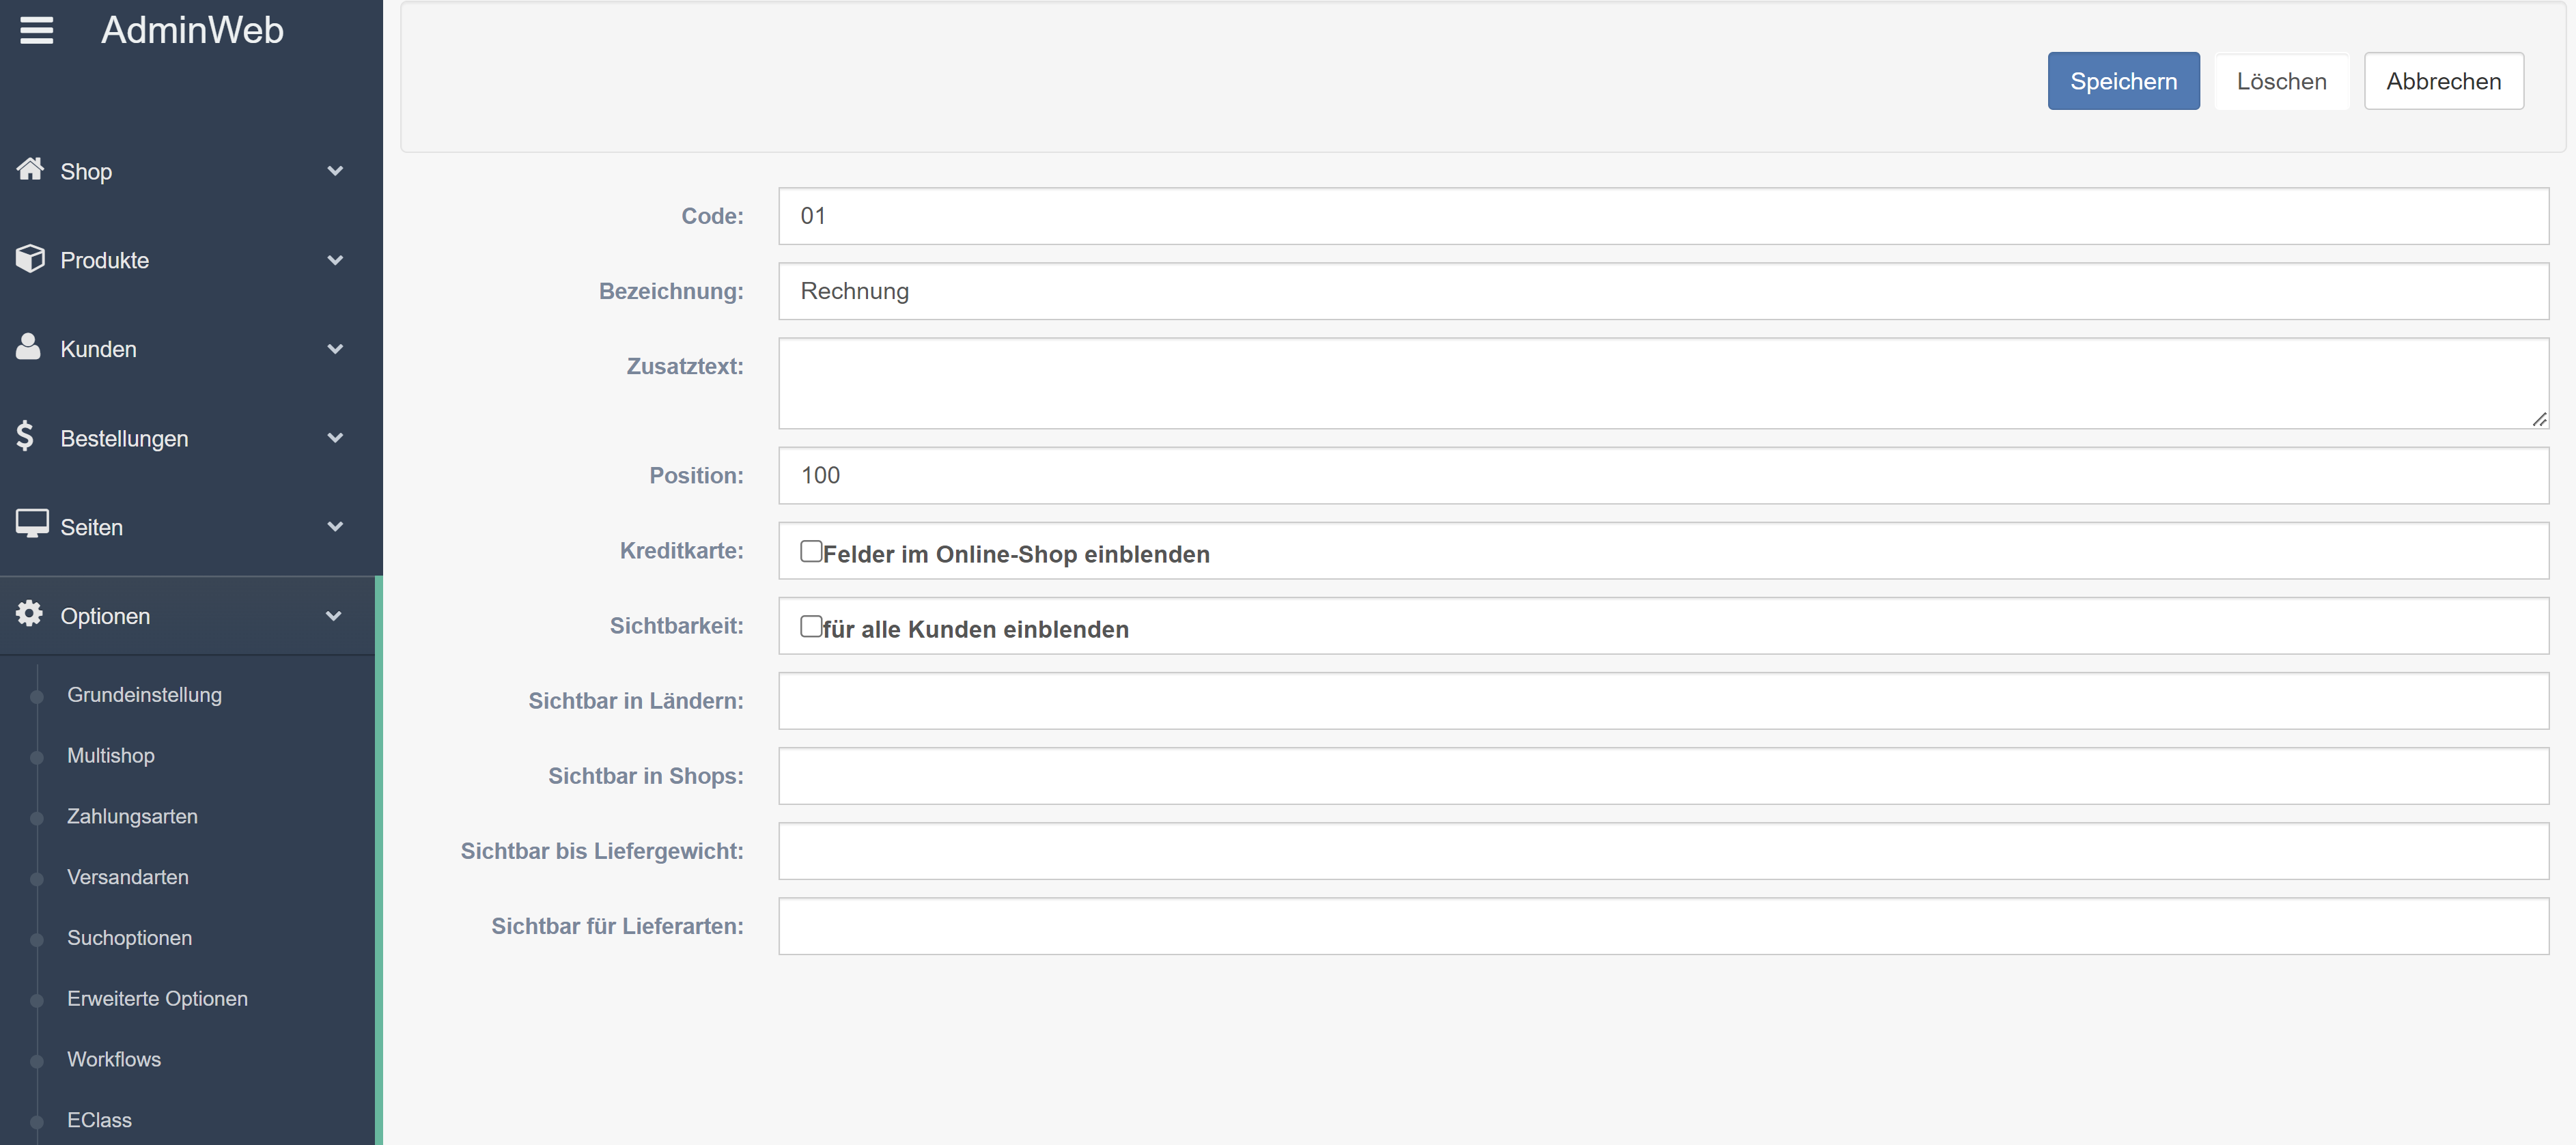Viewport: 2576px width, 1145px height.
Task: Open Zahlungsarten submenu item
Action: tap(132, 817)
